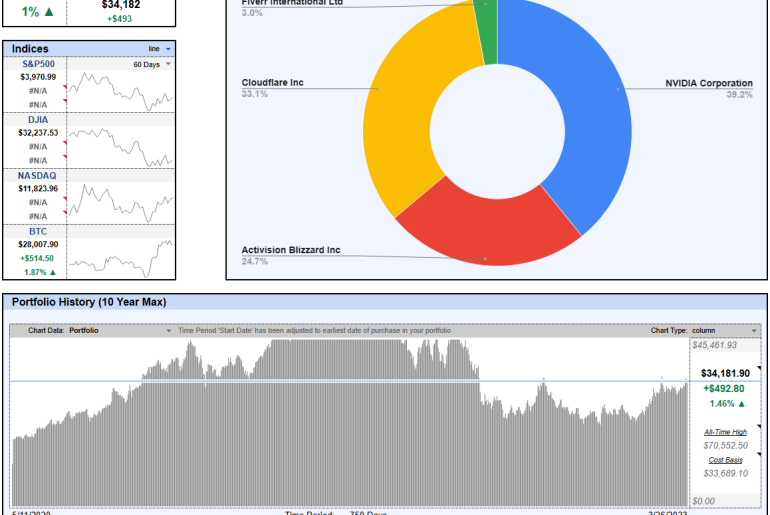Click the red note marker in DJIA row
Screen dimensions: 770x515
[x=66, y=144]
